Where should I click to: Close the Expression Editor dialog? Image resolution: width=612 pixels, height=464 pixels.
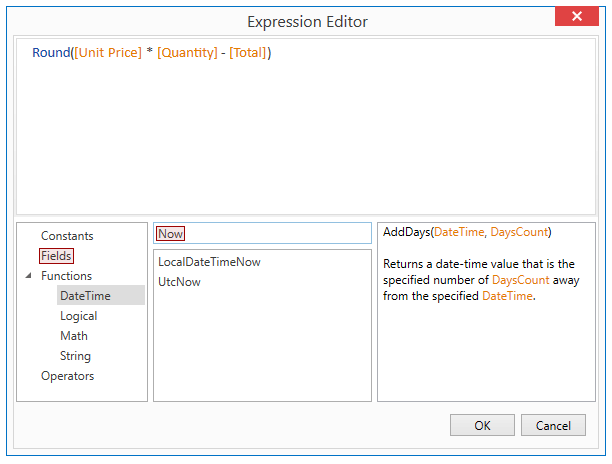576,16
